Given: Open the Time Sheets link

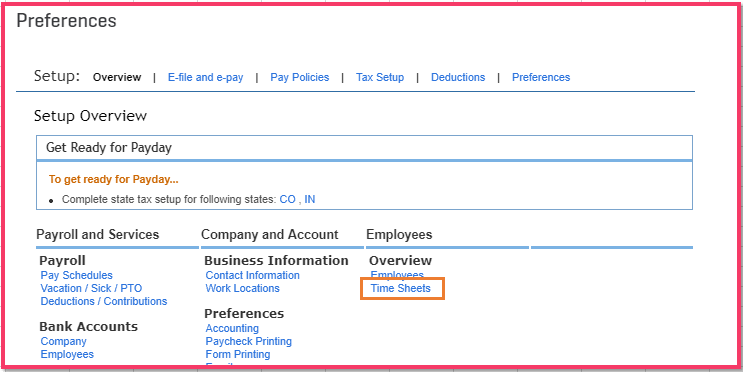Looking at the screenshot, I should 401,288.
